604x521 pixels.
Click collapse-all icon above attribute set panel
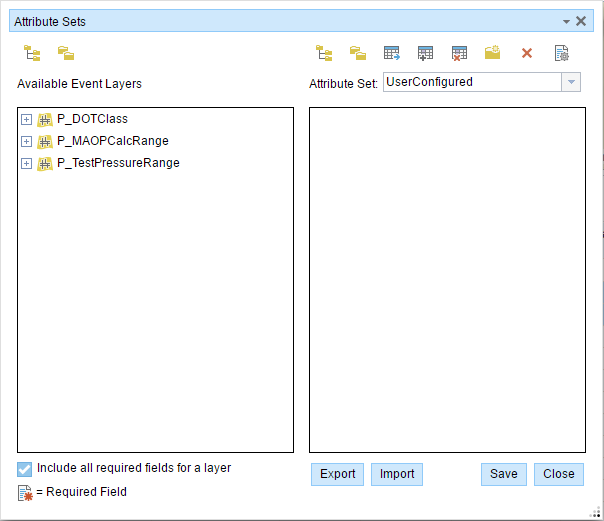[358, 53]
